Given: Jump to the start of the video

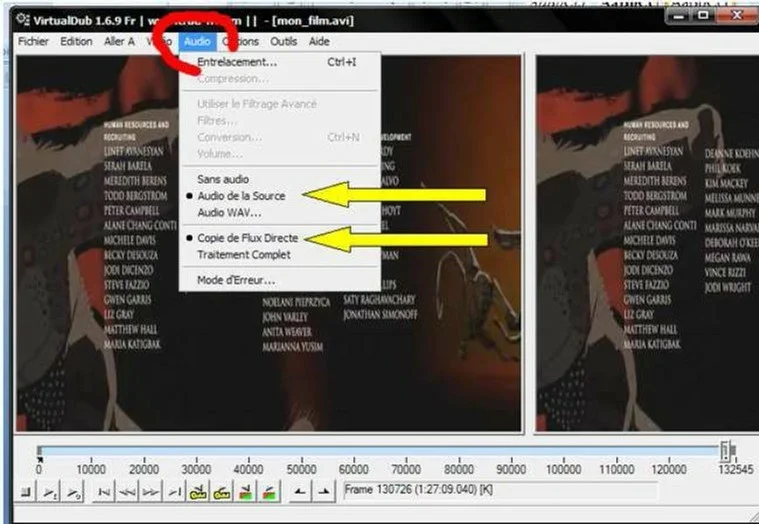Looking at the screenshot, I should (x=102, y=491).
